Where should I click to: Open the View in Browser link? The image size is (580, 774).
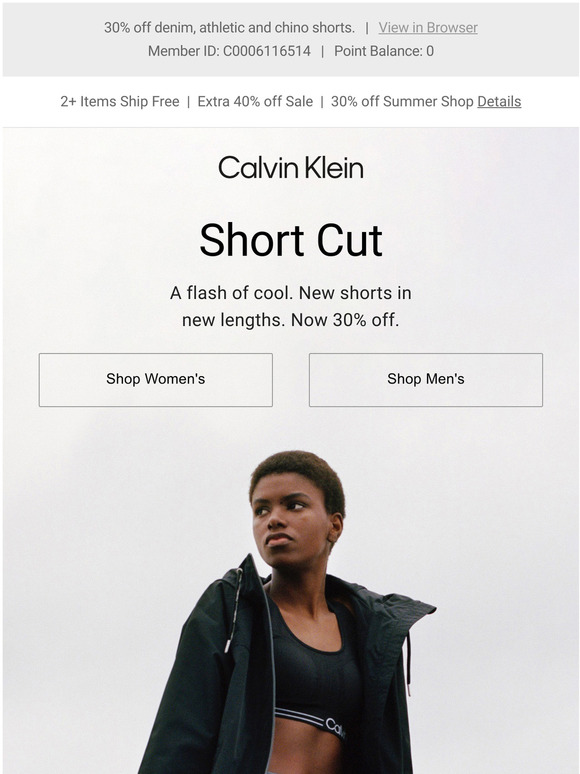(x=428, y=28)
